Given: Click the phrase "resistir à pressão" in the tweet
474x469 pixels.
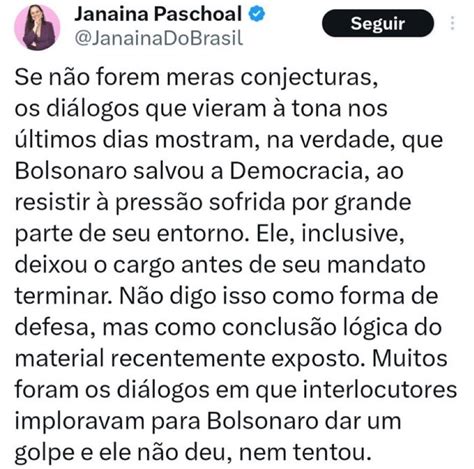Looking at the screenshot, I should (x=108, y=203).
